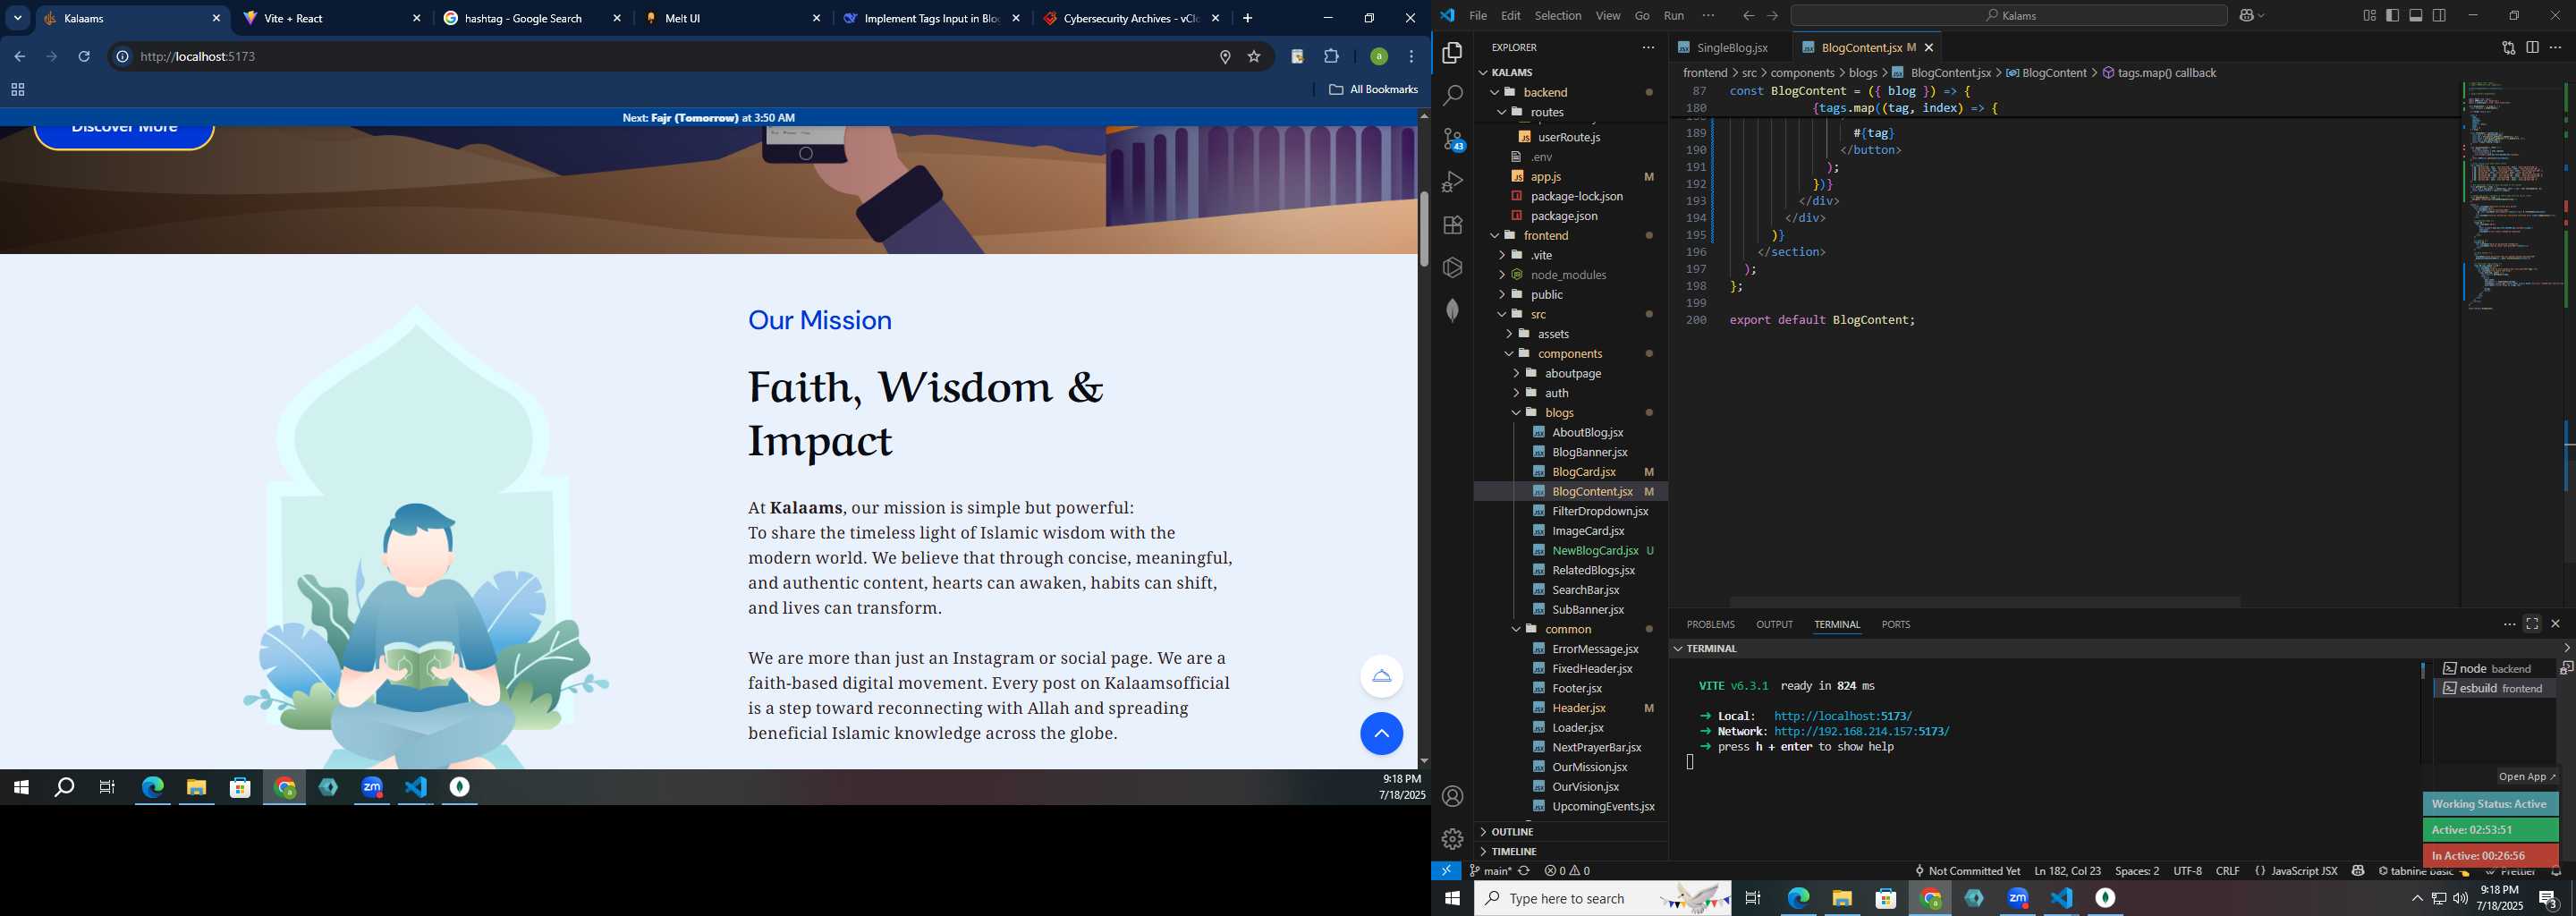Viewport: 2576px width, 916px height.
Task: Open Run and Debug view
Action: [x=1453, y=182]
